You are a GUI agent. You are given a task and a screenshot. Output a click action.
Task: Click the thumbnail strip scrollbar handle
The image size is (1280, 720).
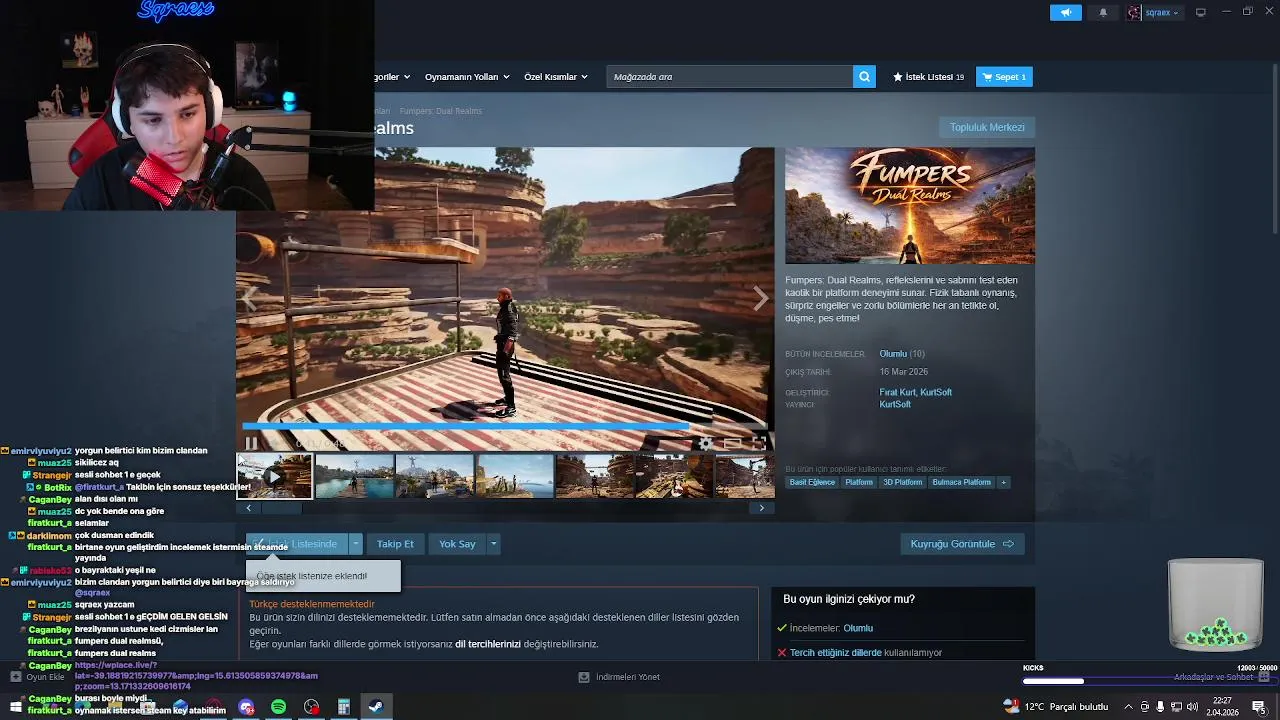(x=282, y=508)
